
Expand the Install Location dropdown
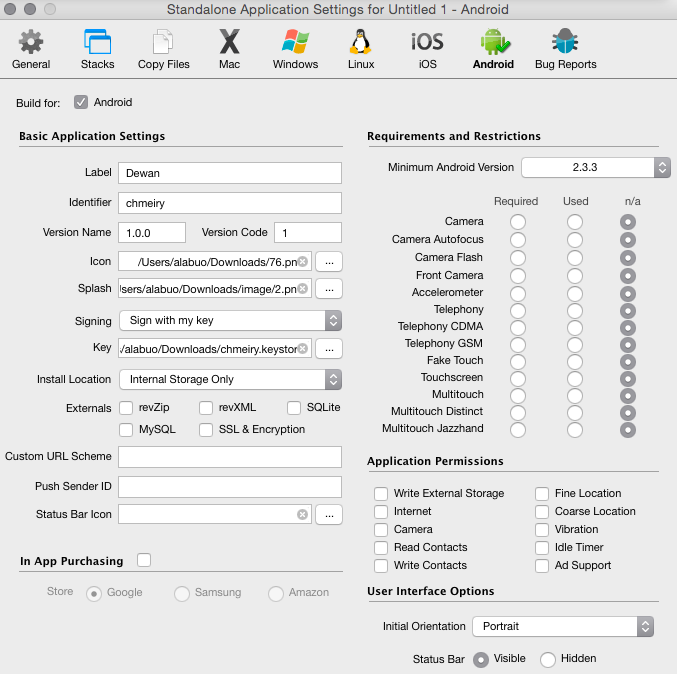[x=230, y=380]
